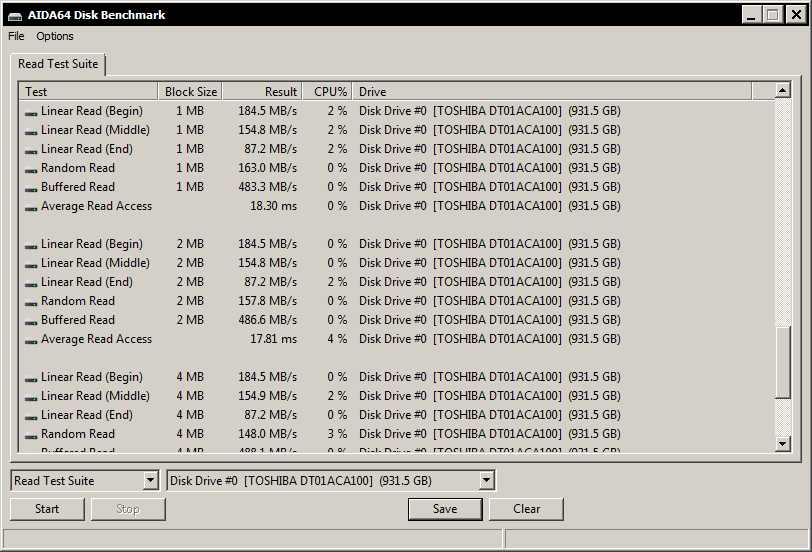
Task: Click disk icon beside Buffered Read 1 MB
Action: pyautogui.click(x=31, y=188)
